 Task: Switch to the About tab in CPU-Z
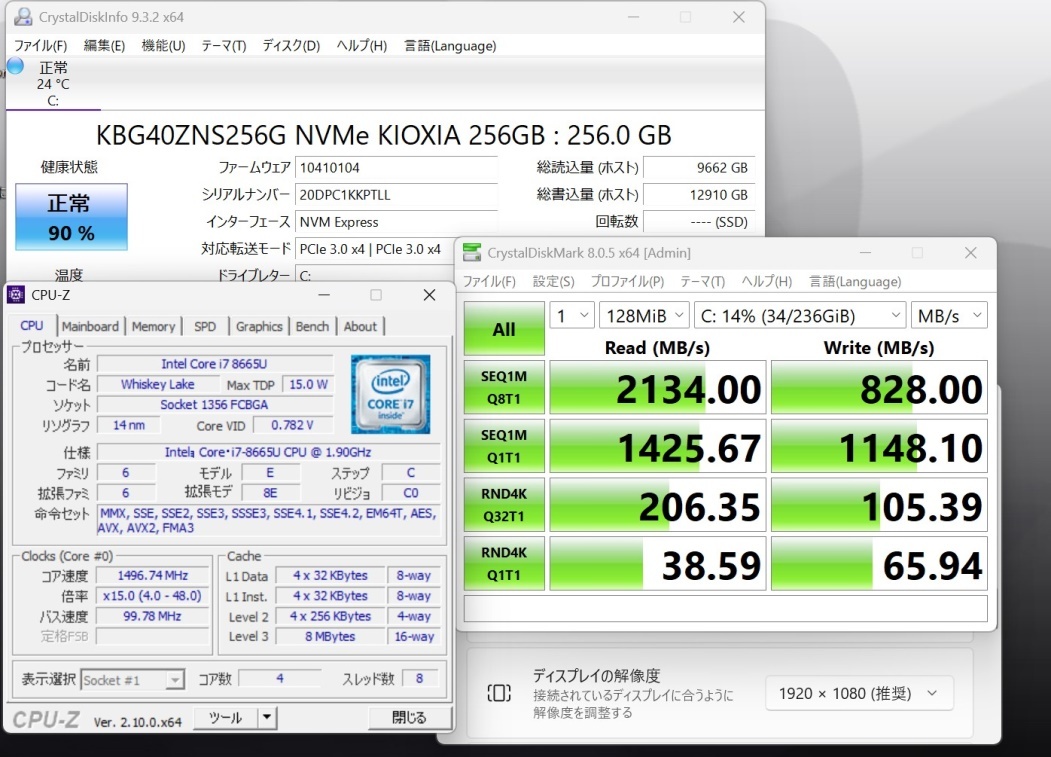361,327
